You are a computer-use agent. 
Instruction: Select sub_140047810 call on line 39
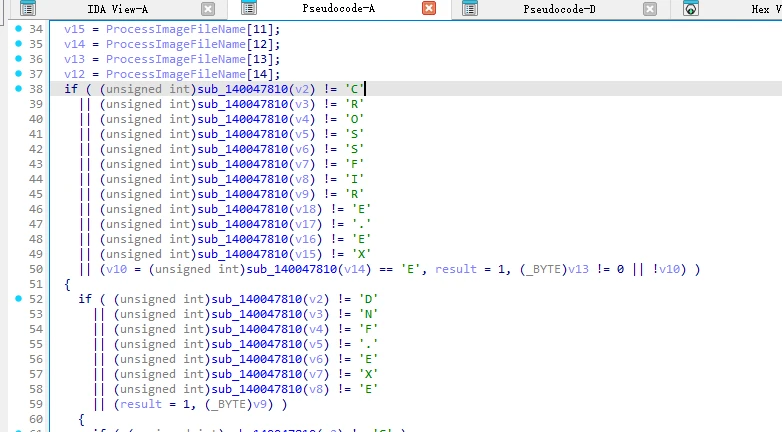coord(243,104)
